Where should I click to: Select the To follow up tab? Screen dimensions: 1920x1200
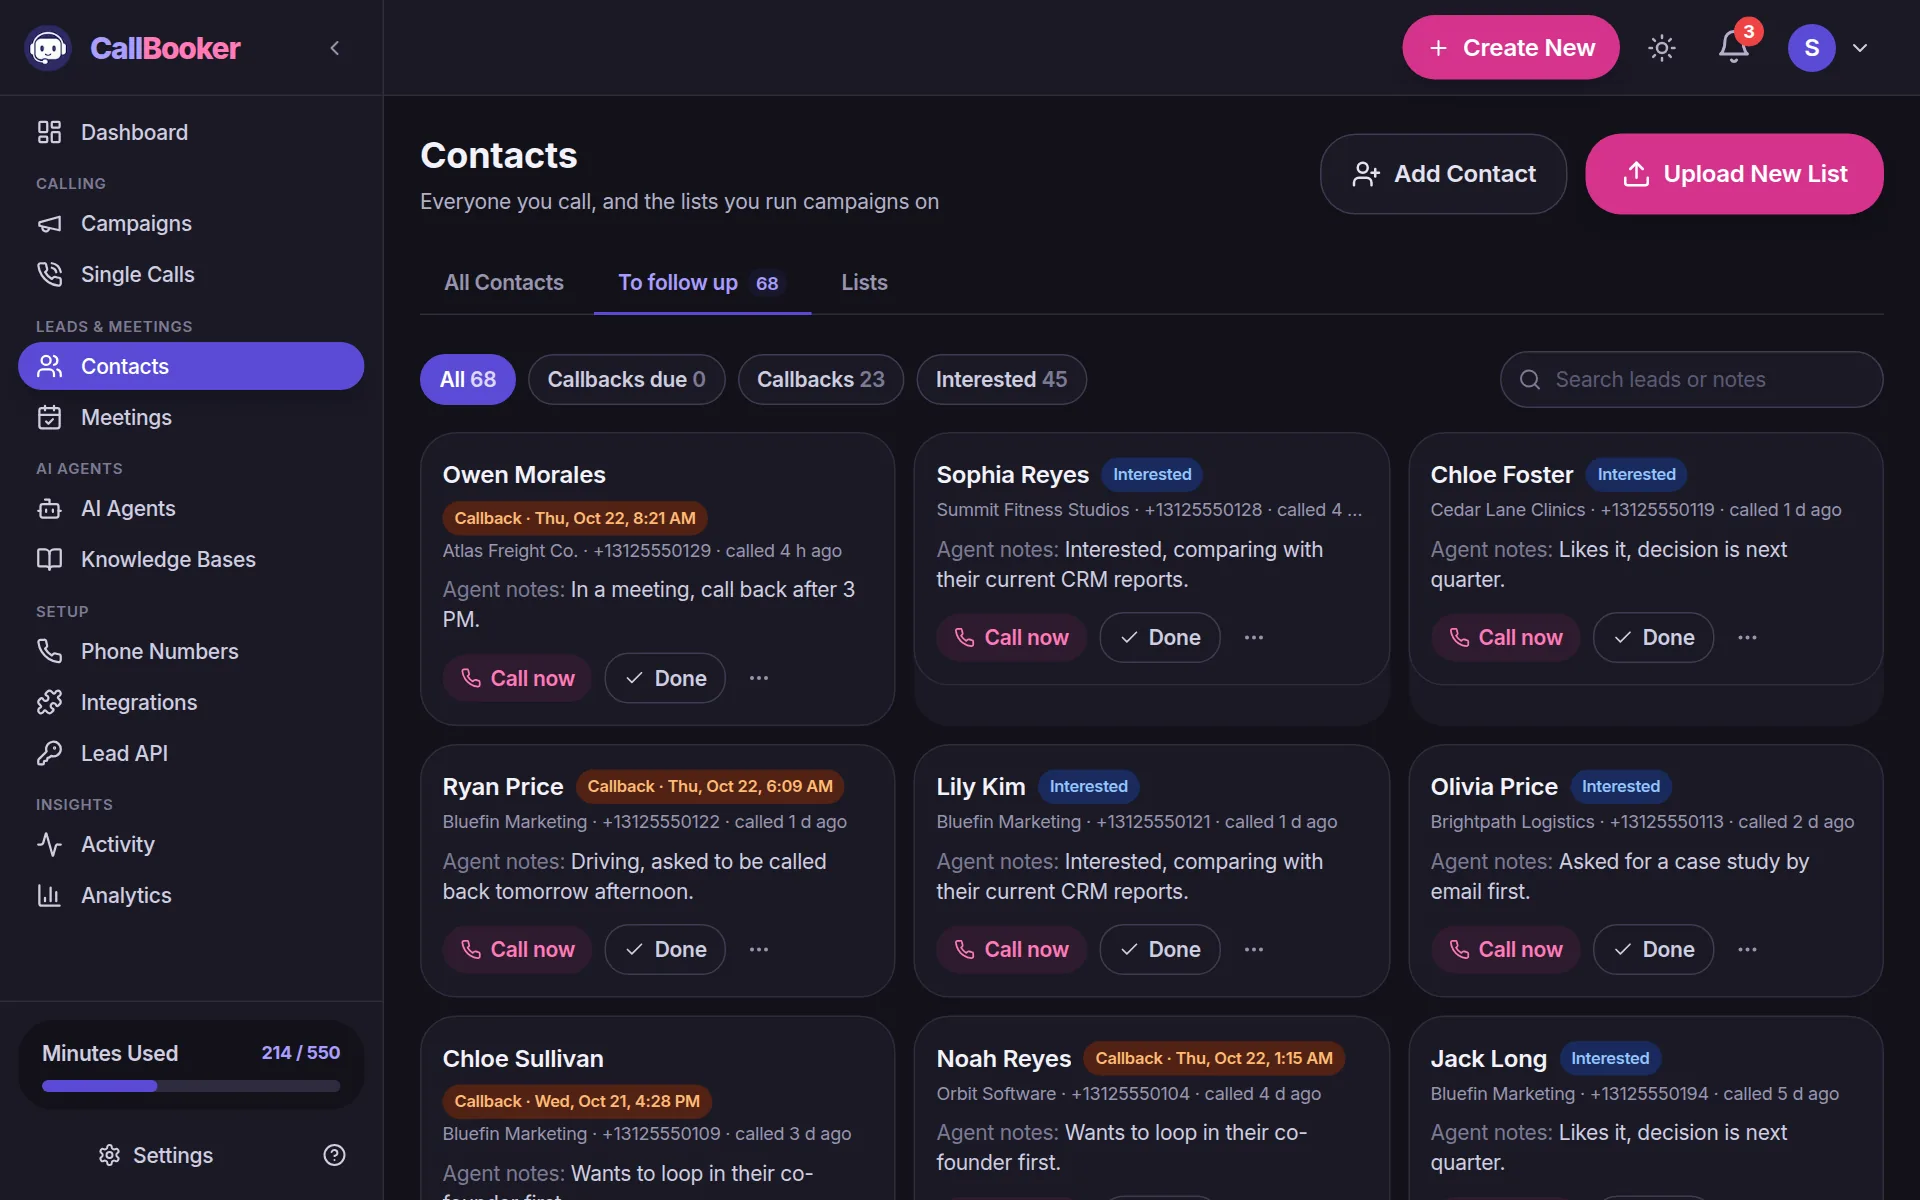(x=702, y=283)
